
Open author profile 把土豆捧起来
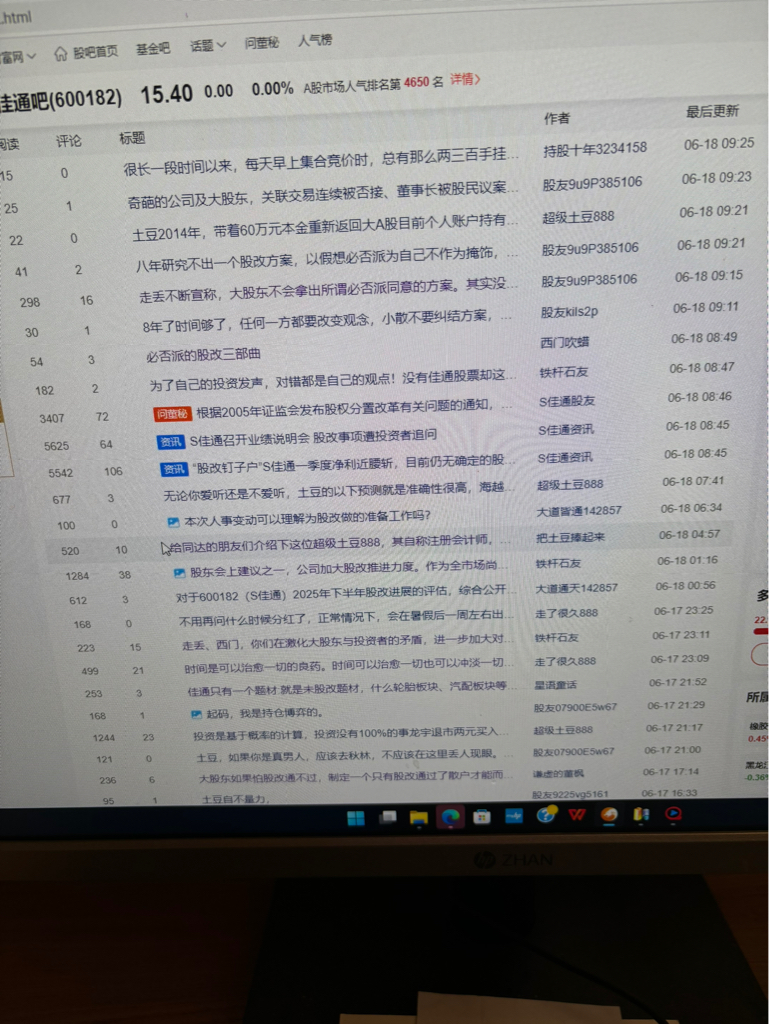571,537
